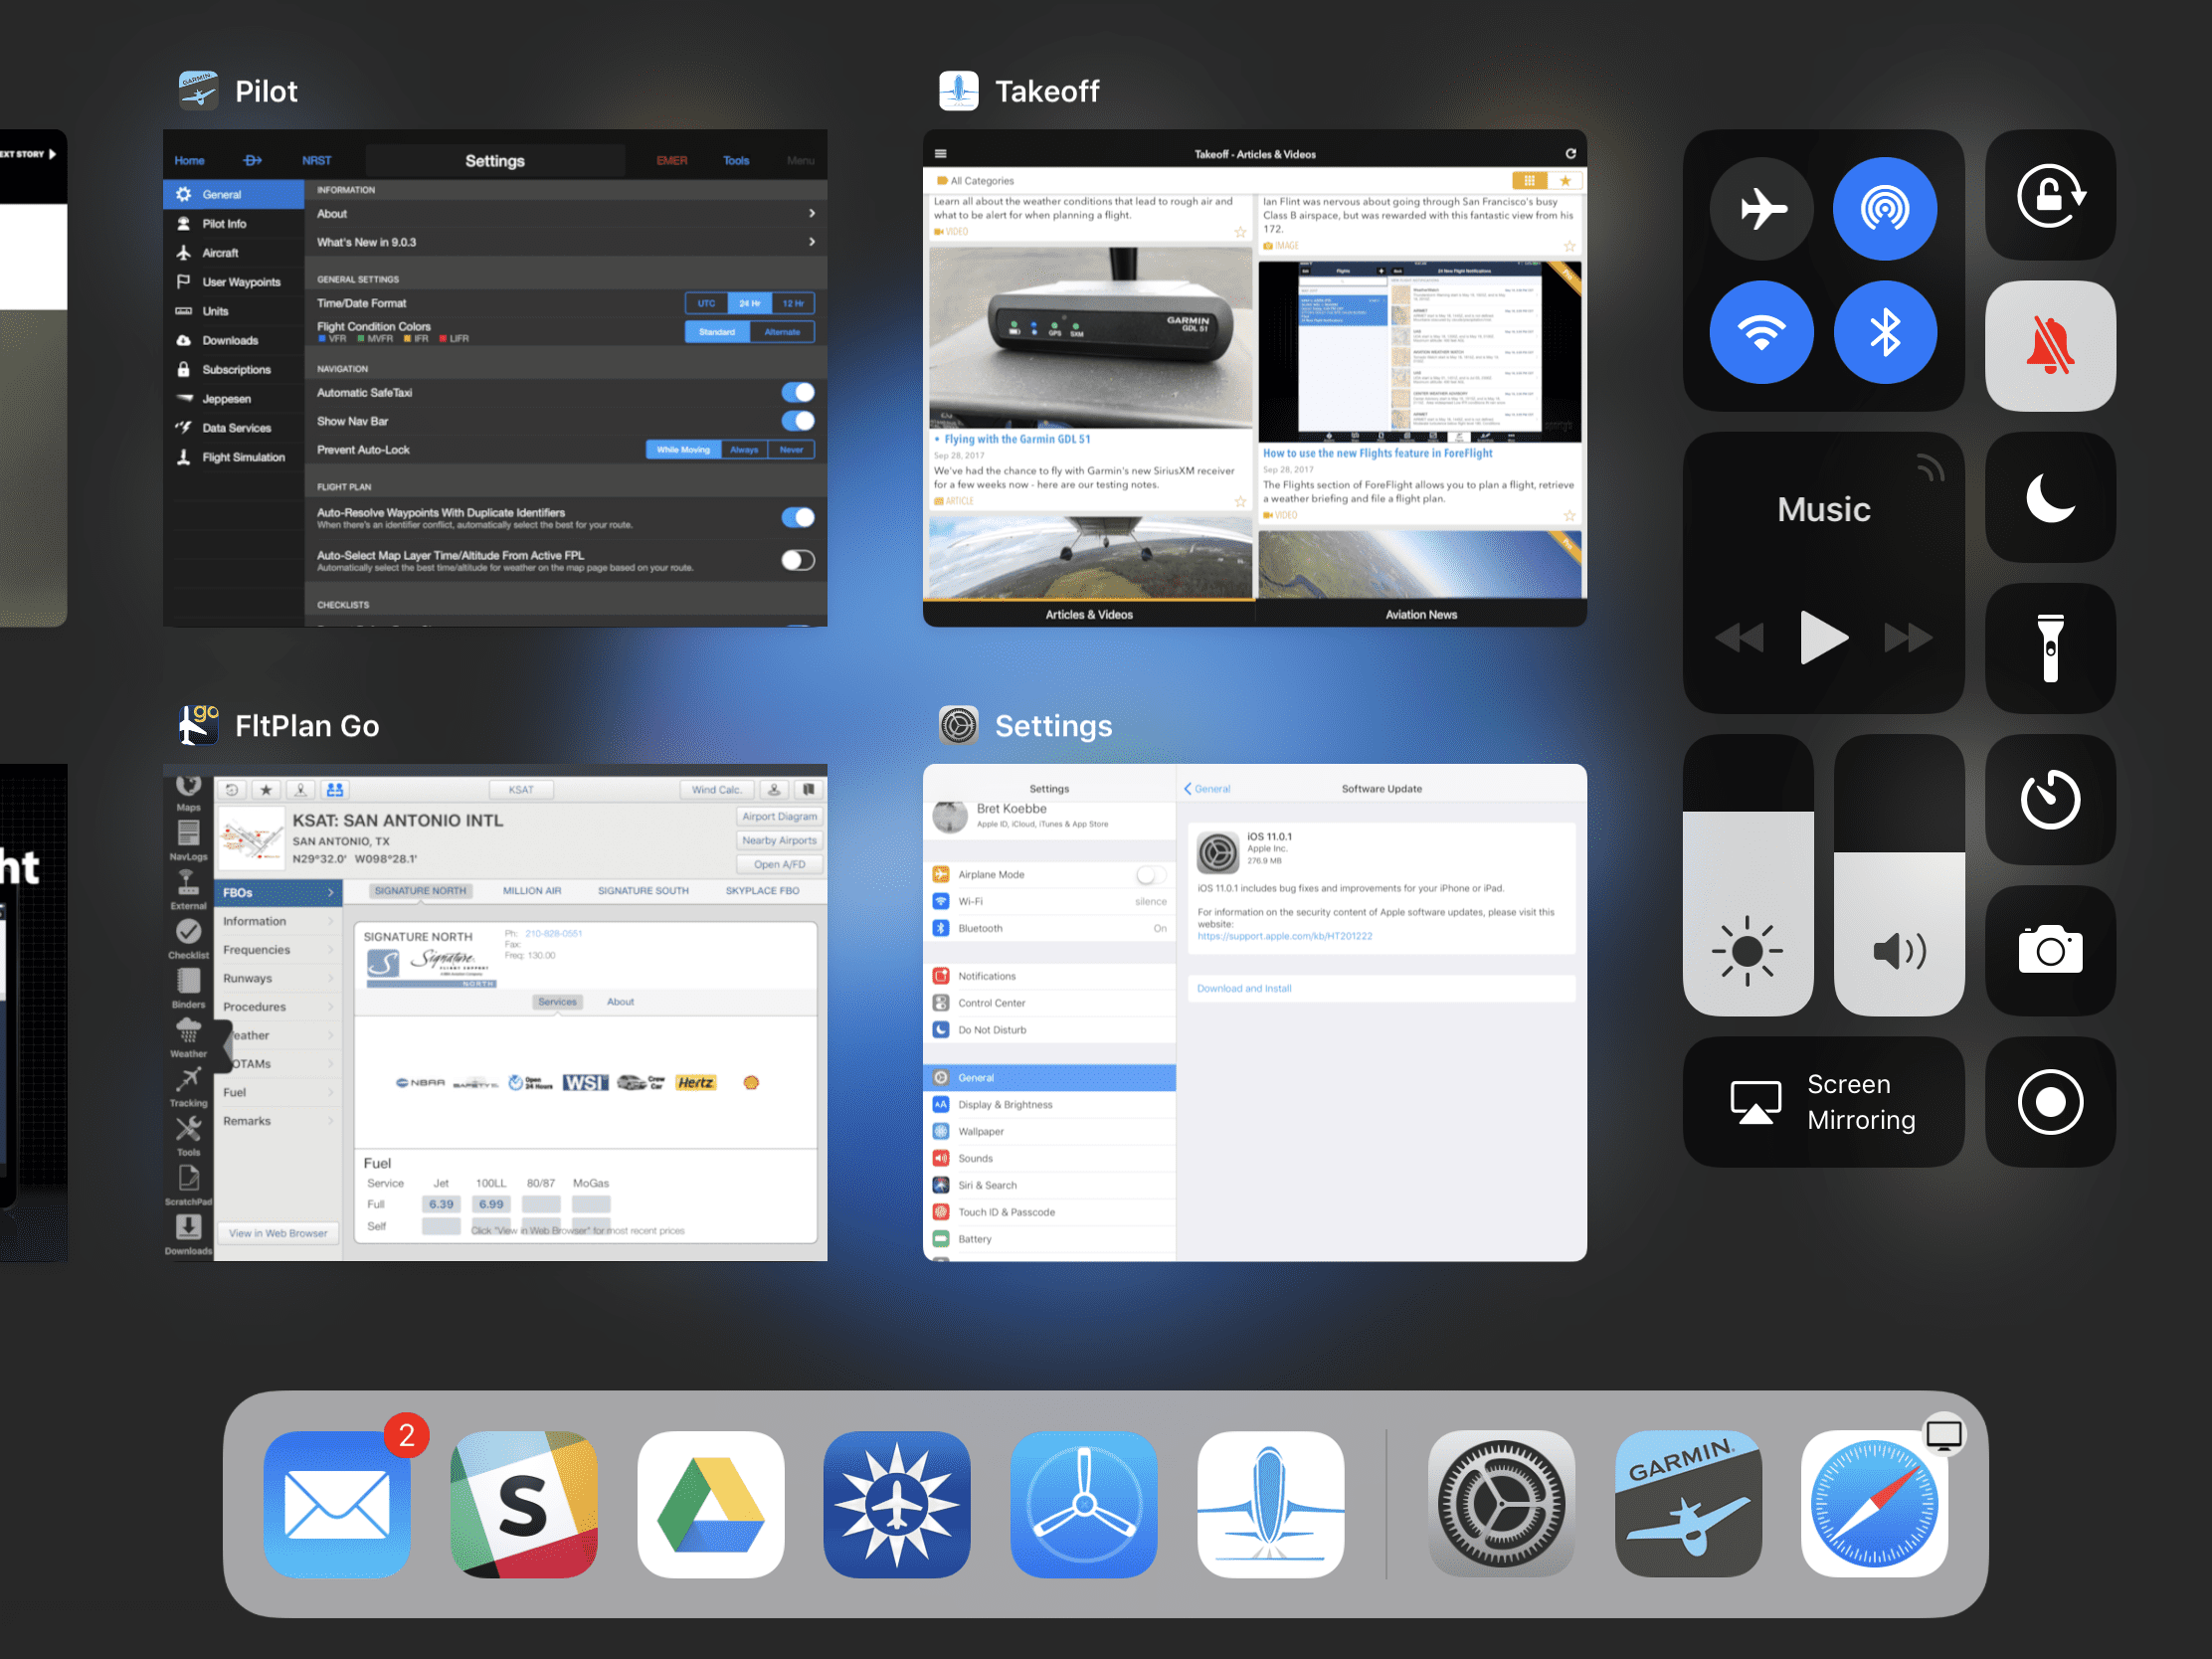The width and height of the screenshot is (2212, 1659).
Task: Adjust the brightness slider
Action: [1748, 875]
